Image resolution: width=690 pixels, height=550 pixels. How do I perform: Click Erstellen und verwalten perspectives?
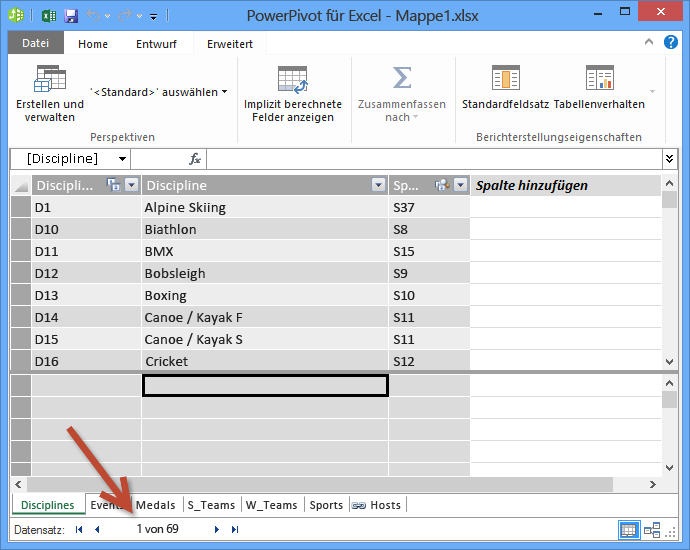point(50,94)
